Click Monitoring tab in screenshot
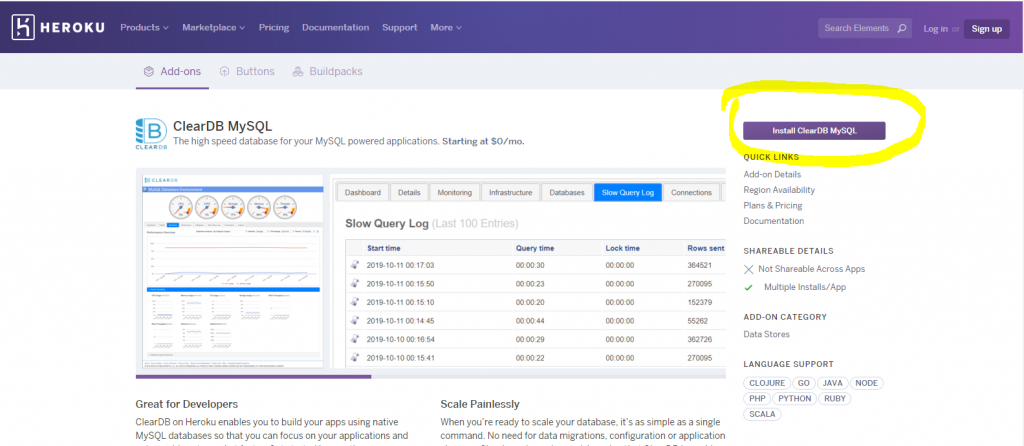Screen dimensions: 1024x446 pyautogui.click(x=455, y=193)
